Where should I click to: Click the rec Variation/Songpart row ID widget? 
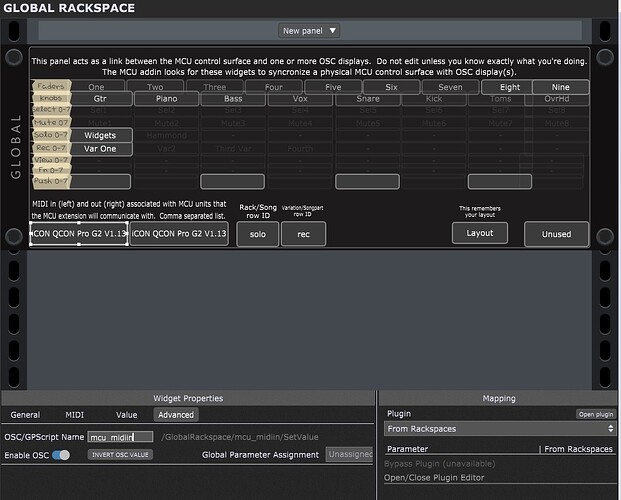(303, 234)
